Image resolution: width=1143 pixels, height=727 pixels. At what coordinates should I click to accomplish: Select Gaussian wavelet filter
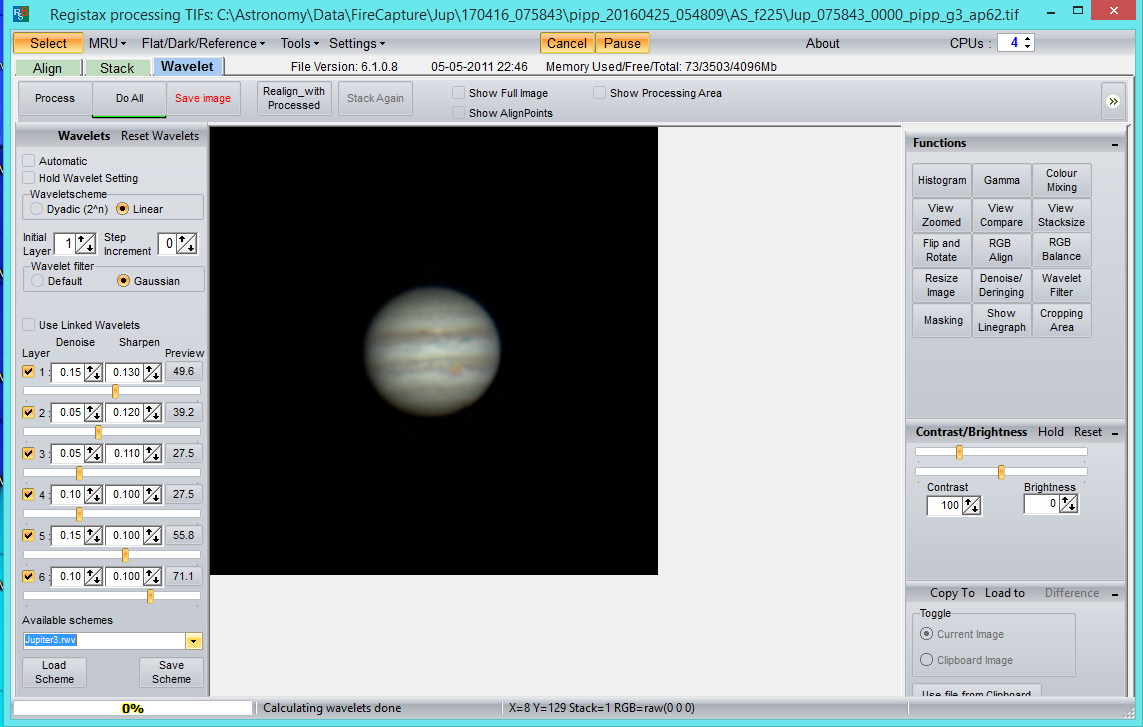click(123, 281)
